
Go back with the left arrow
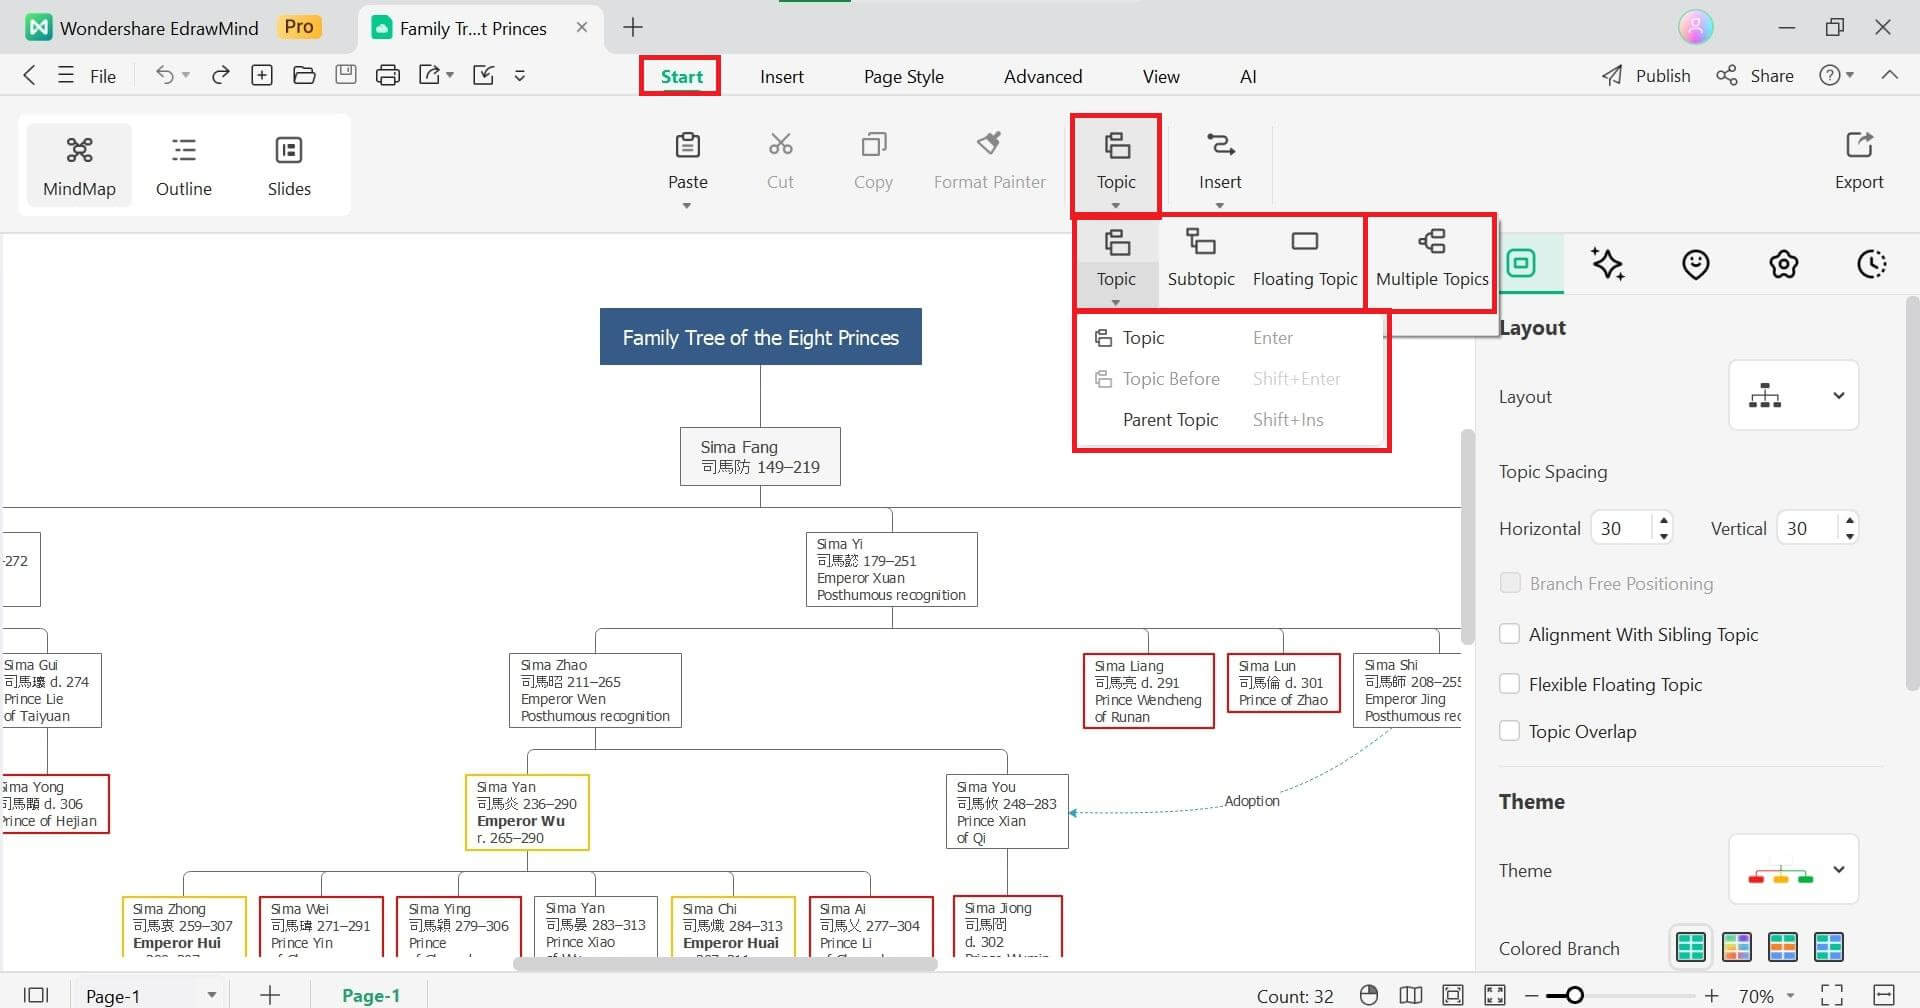pyautogui.click(x=30, y=75)
